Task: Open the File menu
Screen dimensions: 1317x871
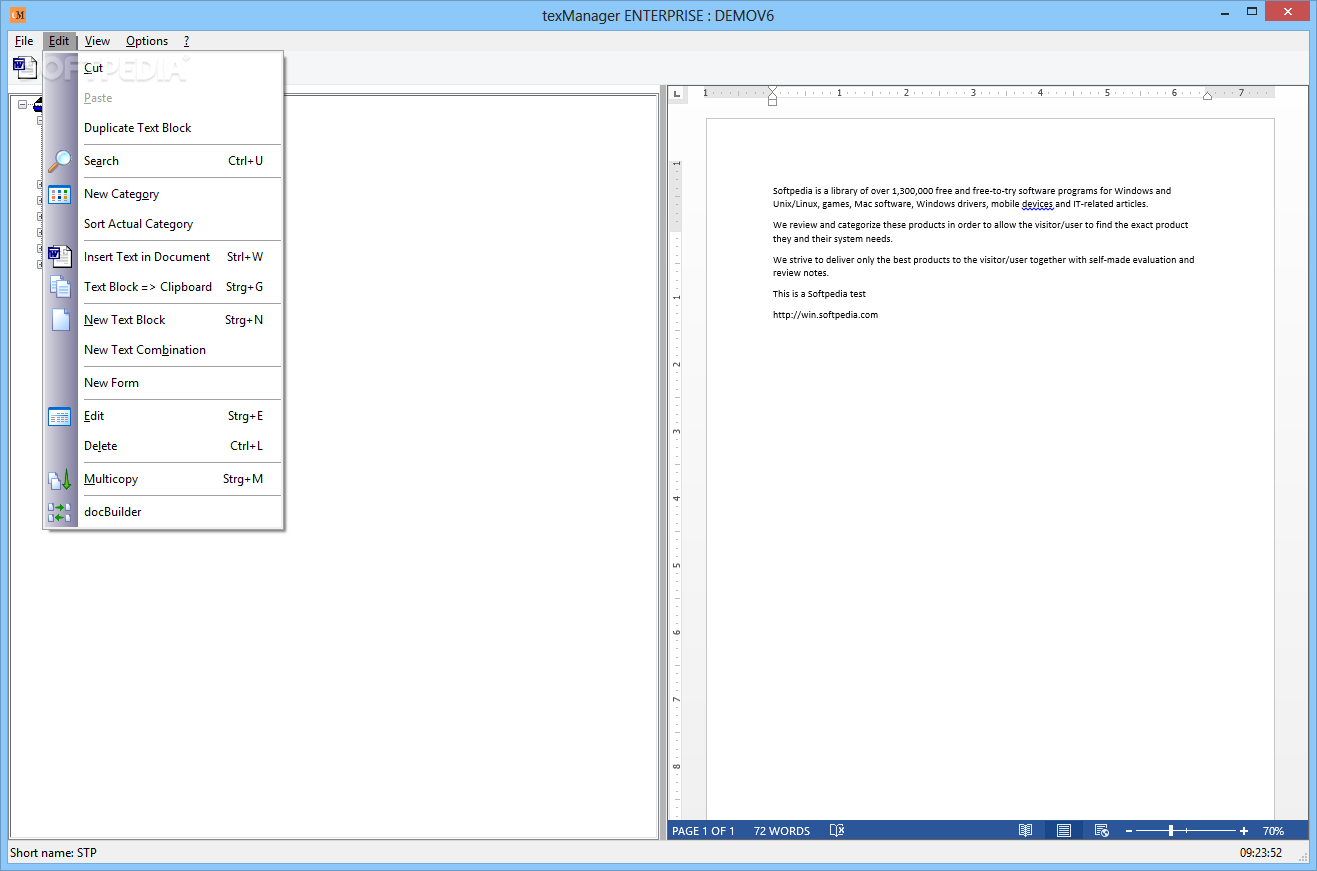Action: pyautogui.click(x=24, y=41)
